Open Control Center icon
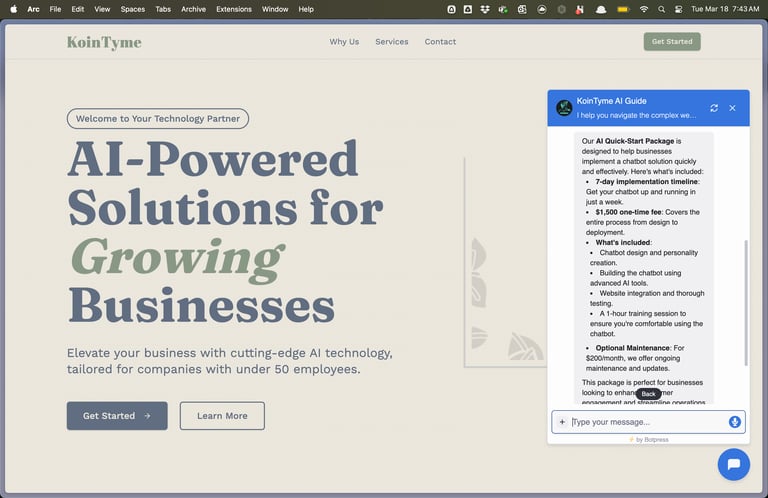Viewport: 768px width, 498px height. pos(678,9)
